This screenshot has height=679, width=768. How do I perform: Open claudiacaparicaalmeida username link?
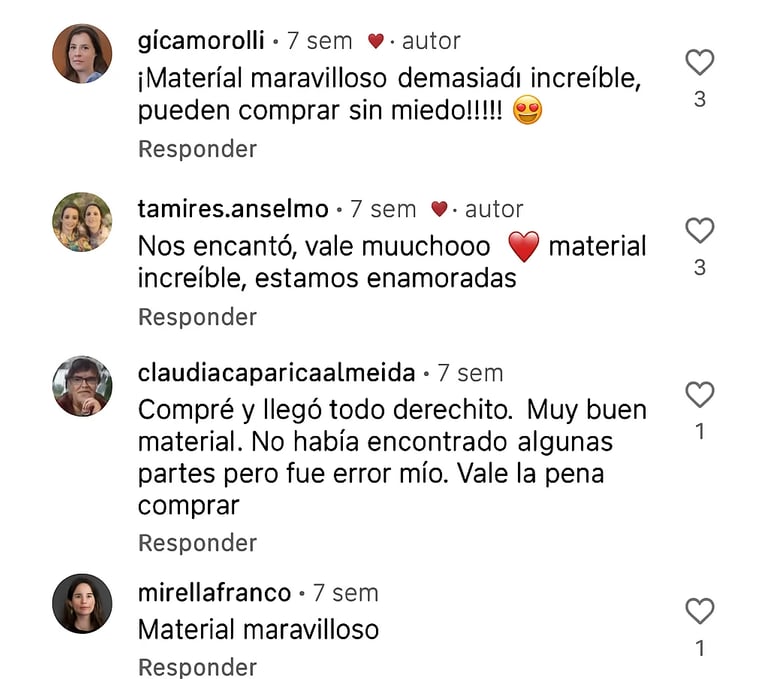click(276, 373)
